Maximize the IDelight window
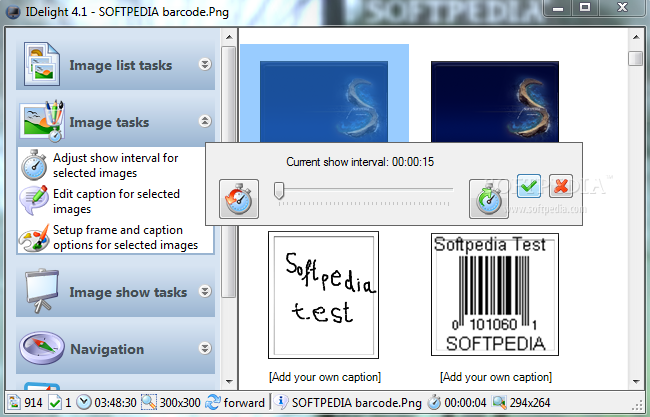The image size is (650, 417). click(x=585, y=7)
